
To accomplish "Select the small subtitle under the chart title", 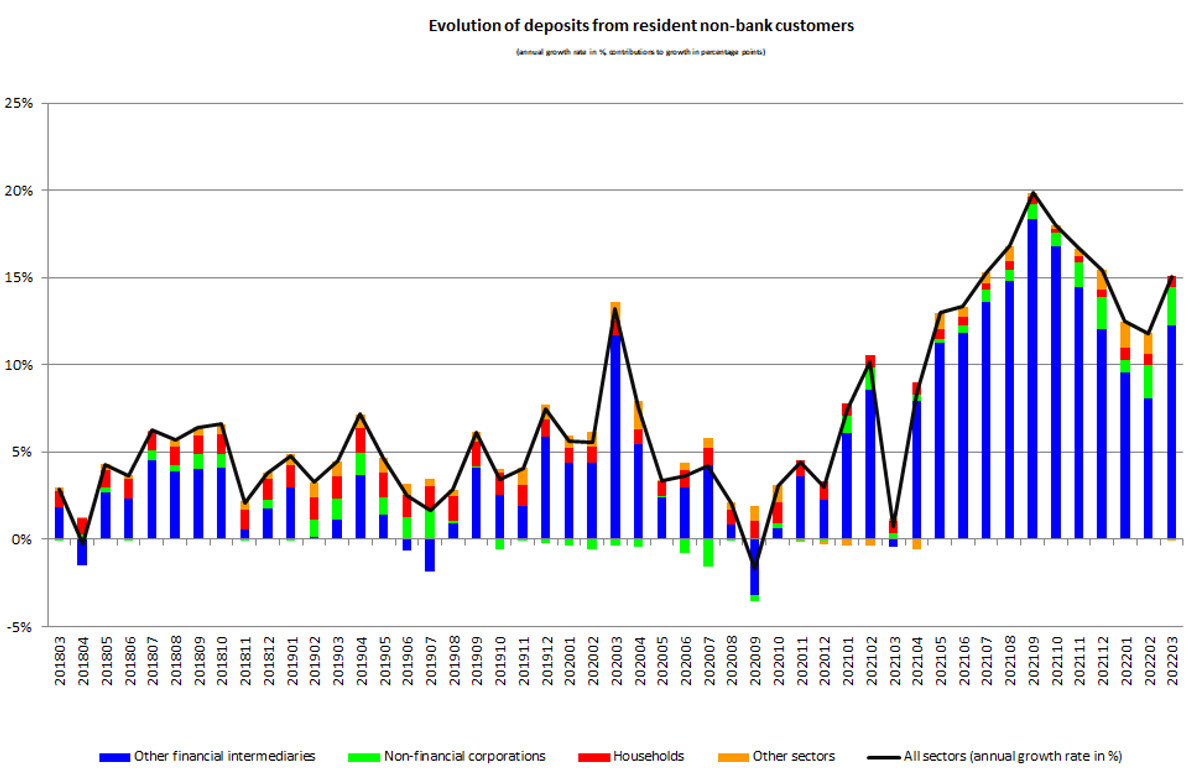I will [641, 52].
